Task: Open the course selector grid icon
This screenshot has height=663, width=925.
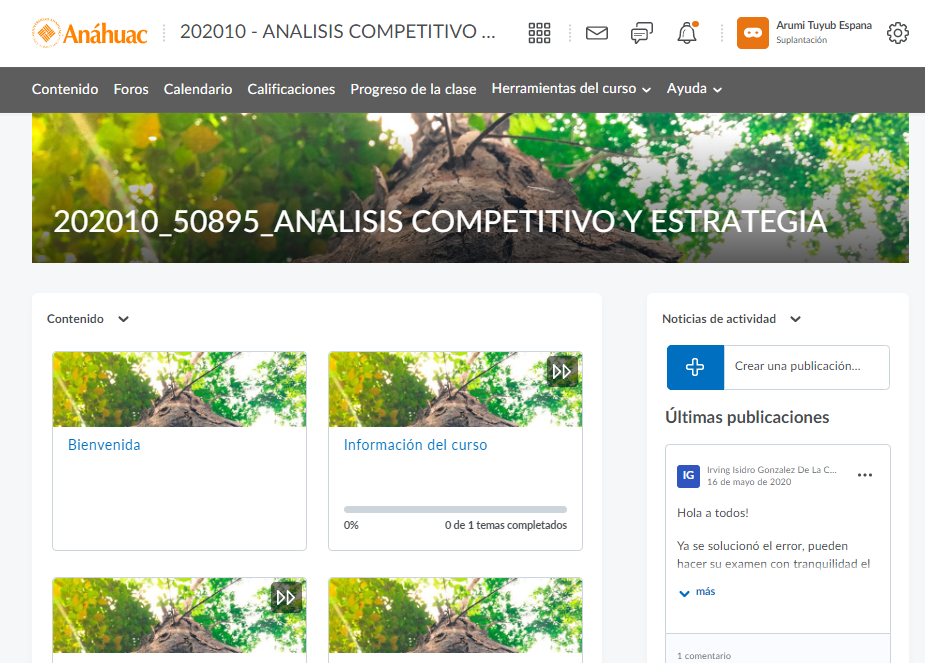Action: pos(539,33)
